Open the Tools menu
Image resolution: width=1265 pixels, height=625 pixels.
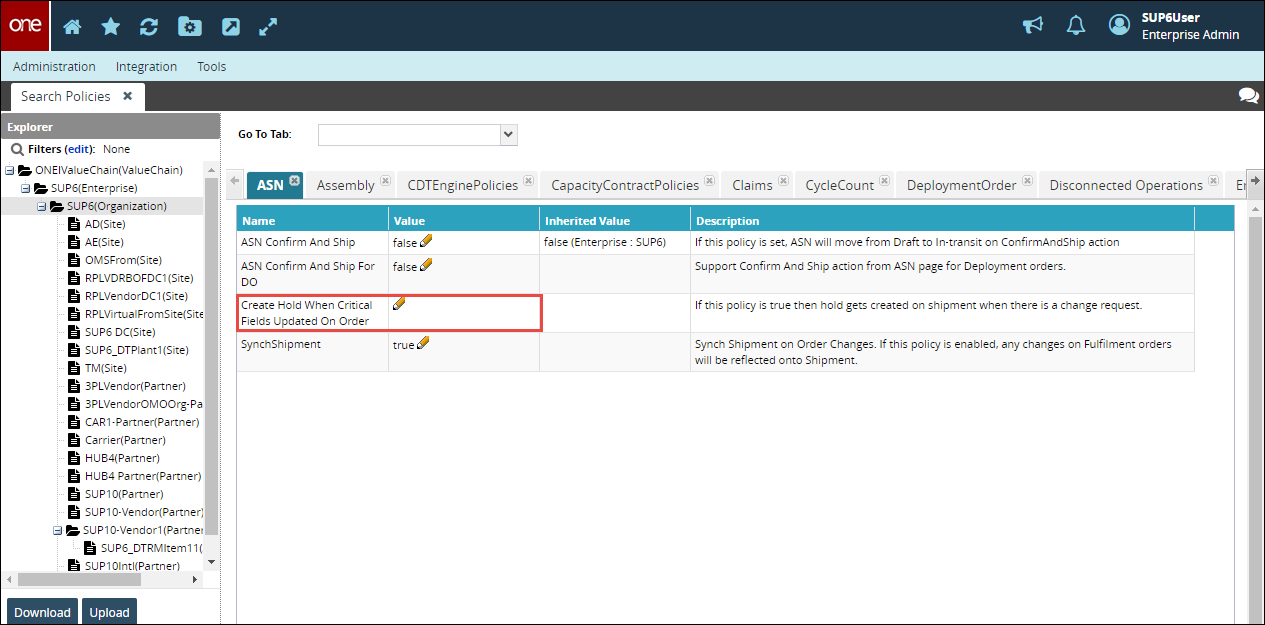(x=211, y=66)
